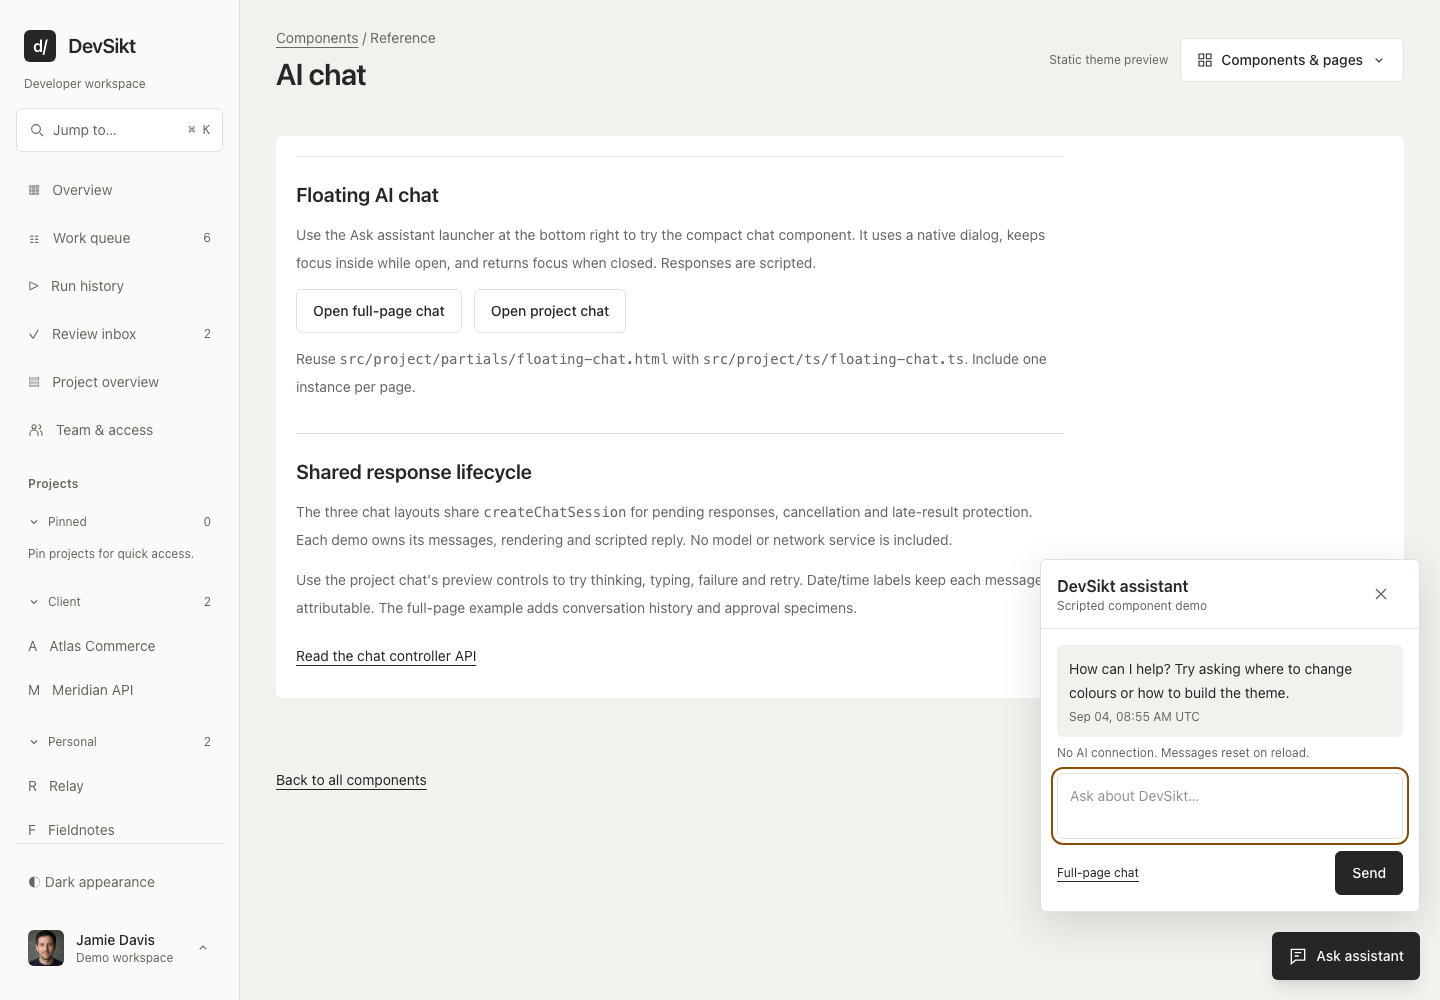
Task: Click the Team & access people icon
Action: (x=36, y=430)
